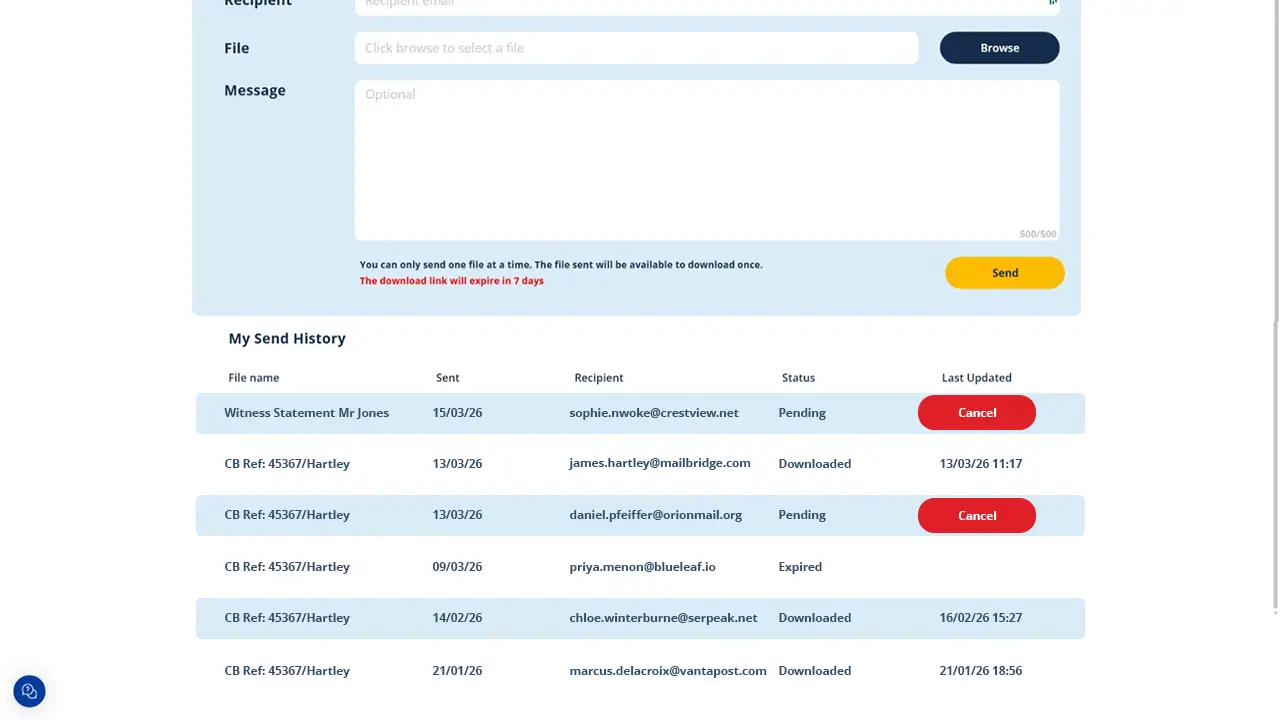Click inside the Recipient email input
Screen dimensions: 1280x720
[700, 5]
